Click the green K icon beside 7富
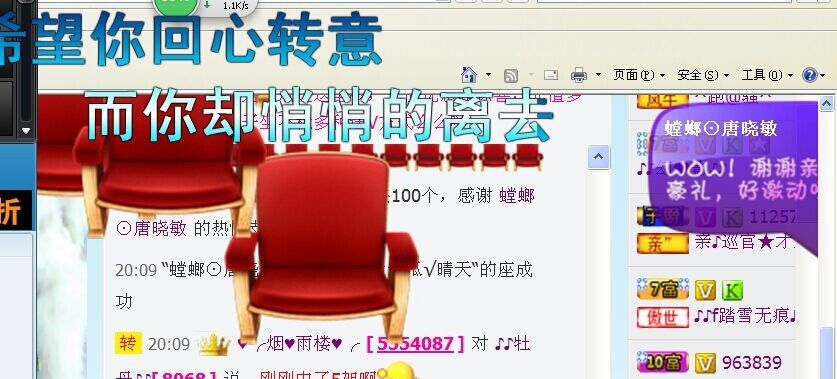This screenshot has width=837, height=379. (x=732, y=290)
